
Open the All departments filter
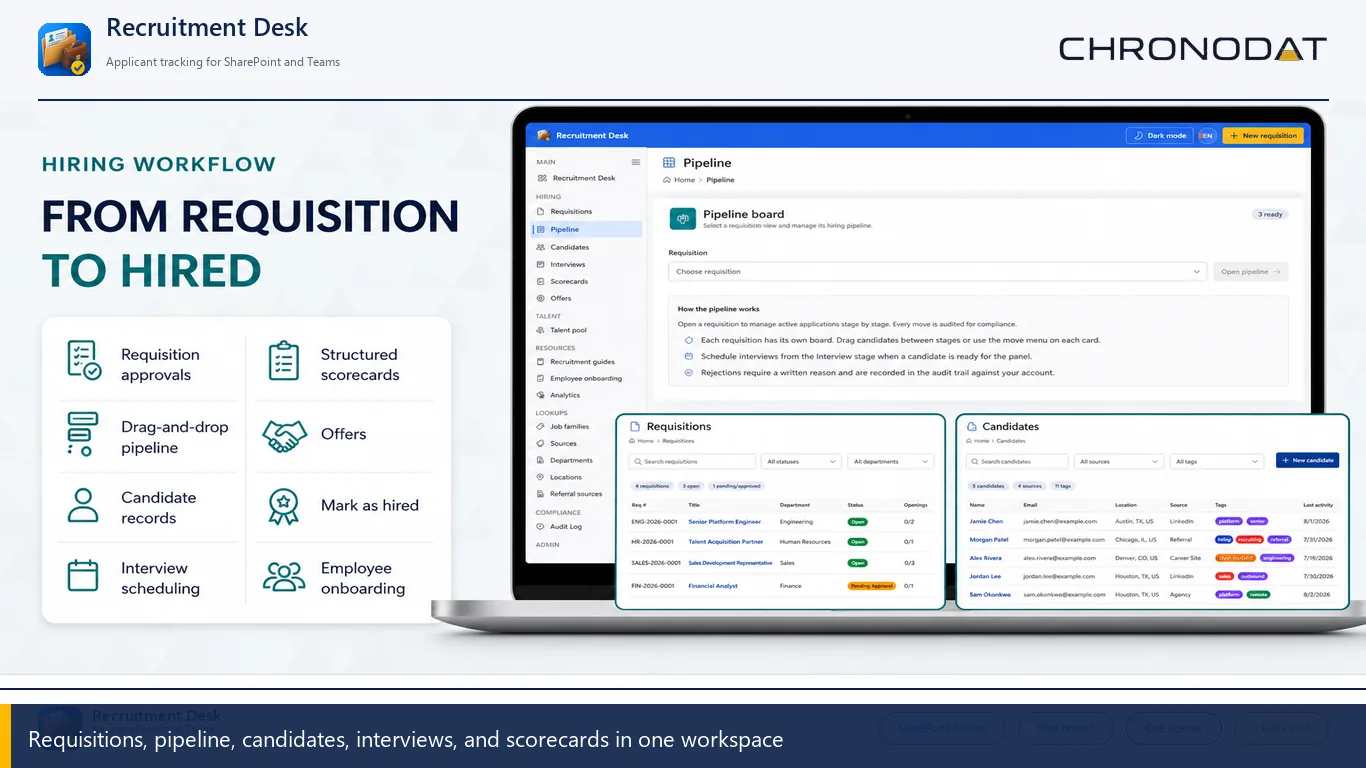pyautogui.click(x=891, y=461)
